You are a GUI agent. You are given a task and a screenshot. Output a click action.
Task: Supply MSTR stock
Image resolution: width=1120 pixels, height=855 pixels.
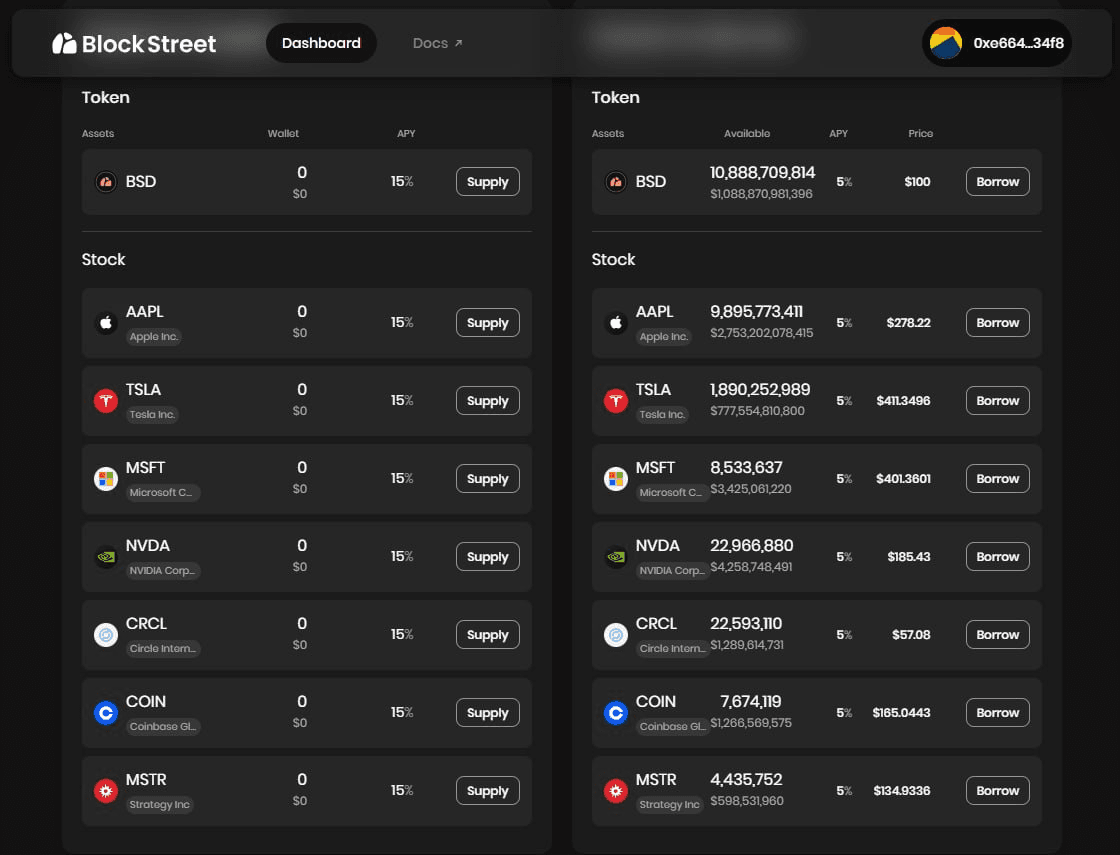[x=488, y=790]
